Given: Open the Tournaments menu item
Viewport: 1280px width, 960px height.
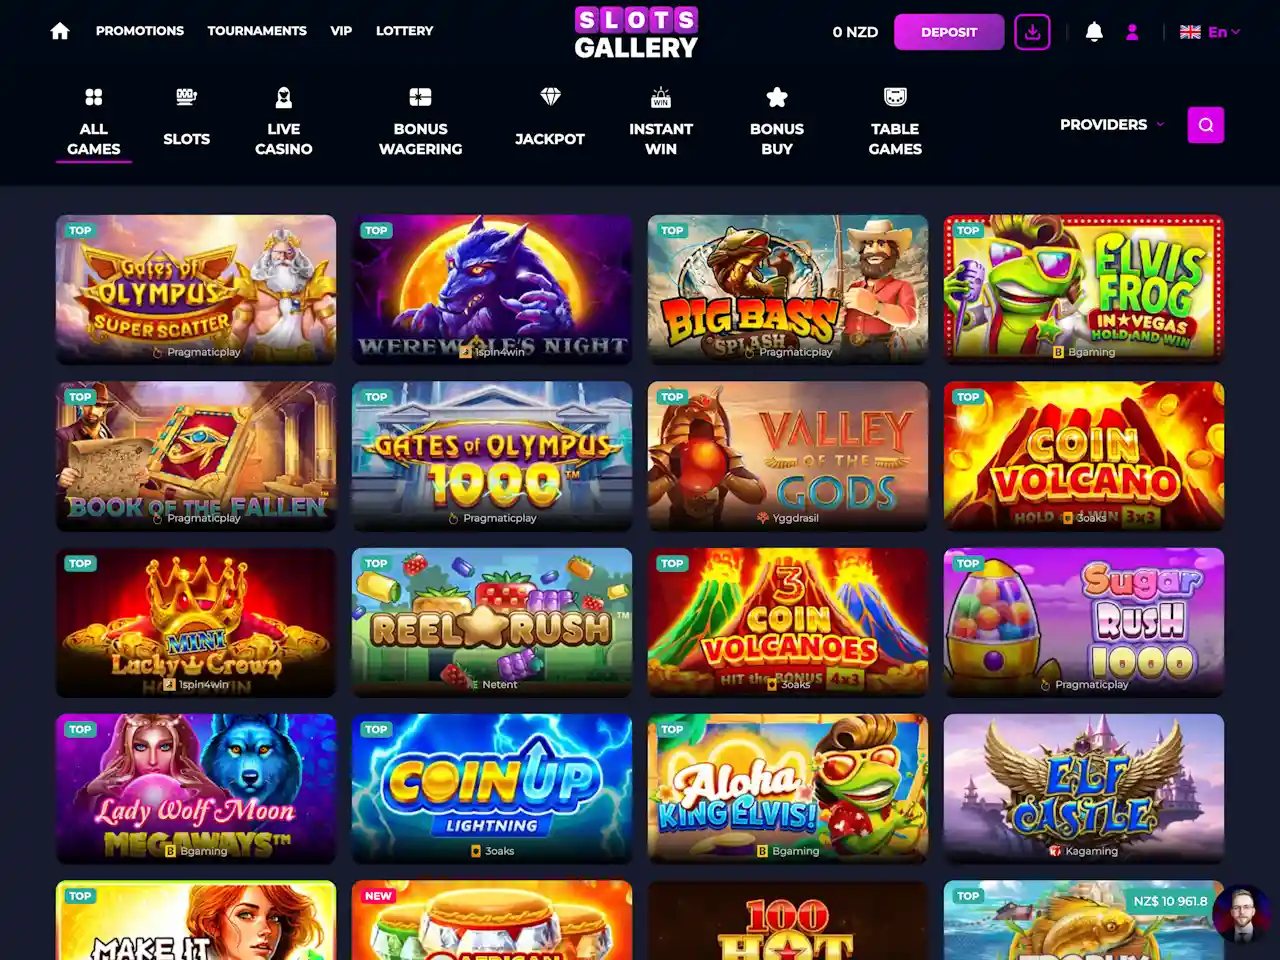Looking at the screenshot, I should click(x=257, y=31).
